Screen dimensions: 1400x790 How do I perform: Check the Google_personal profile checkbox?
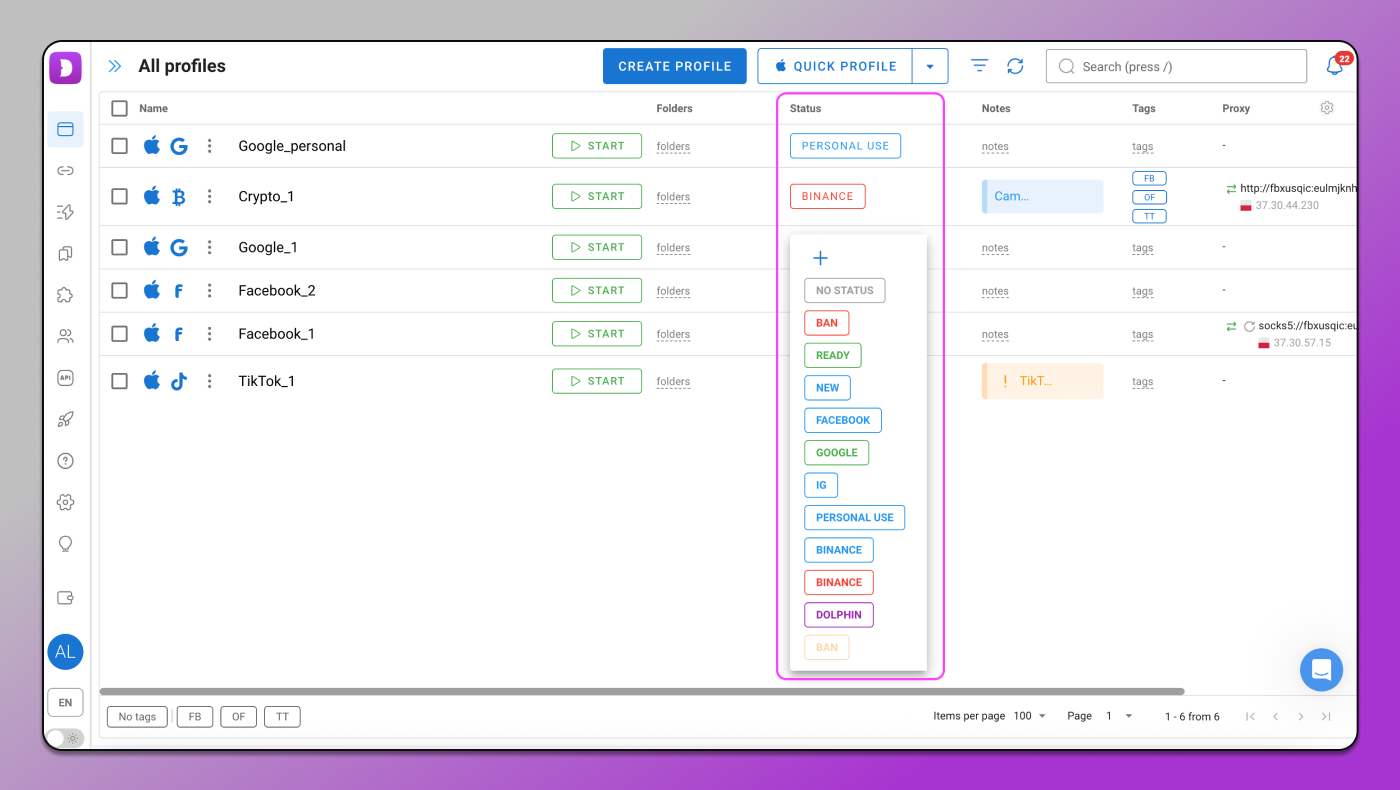pos(120,146)
